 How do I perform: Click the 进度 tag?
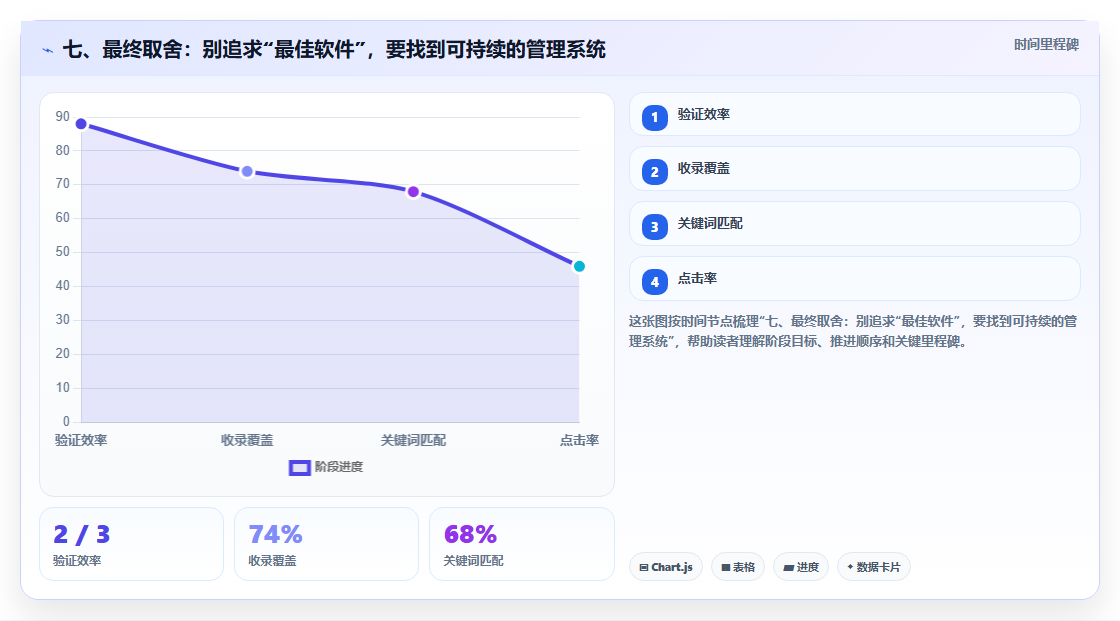coord(801,567)
